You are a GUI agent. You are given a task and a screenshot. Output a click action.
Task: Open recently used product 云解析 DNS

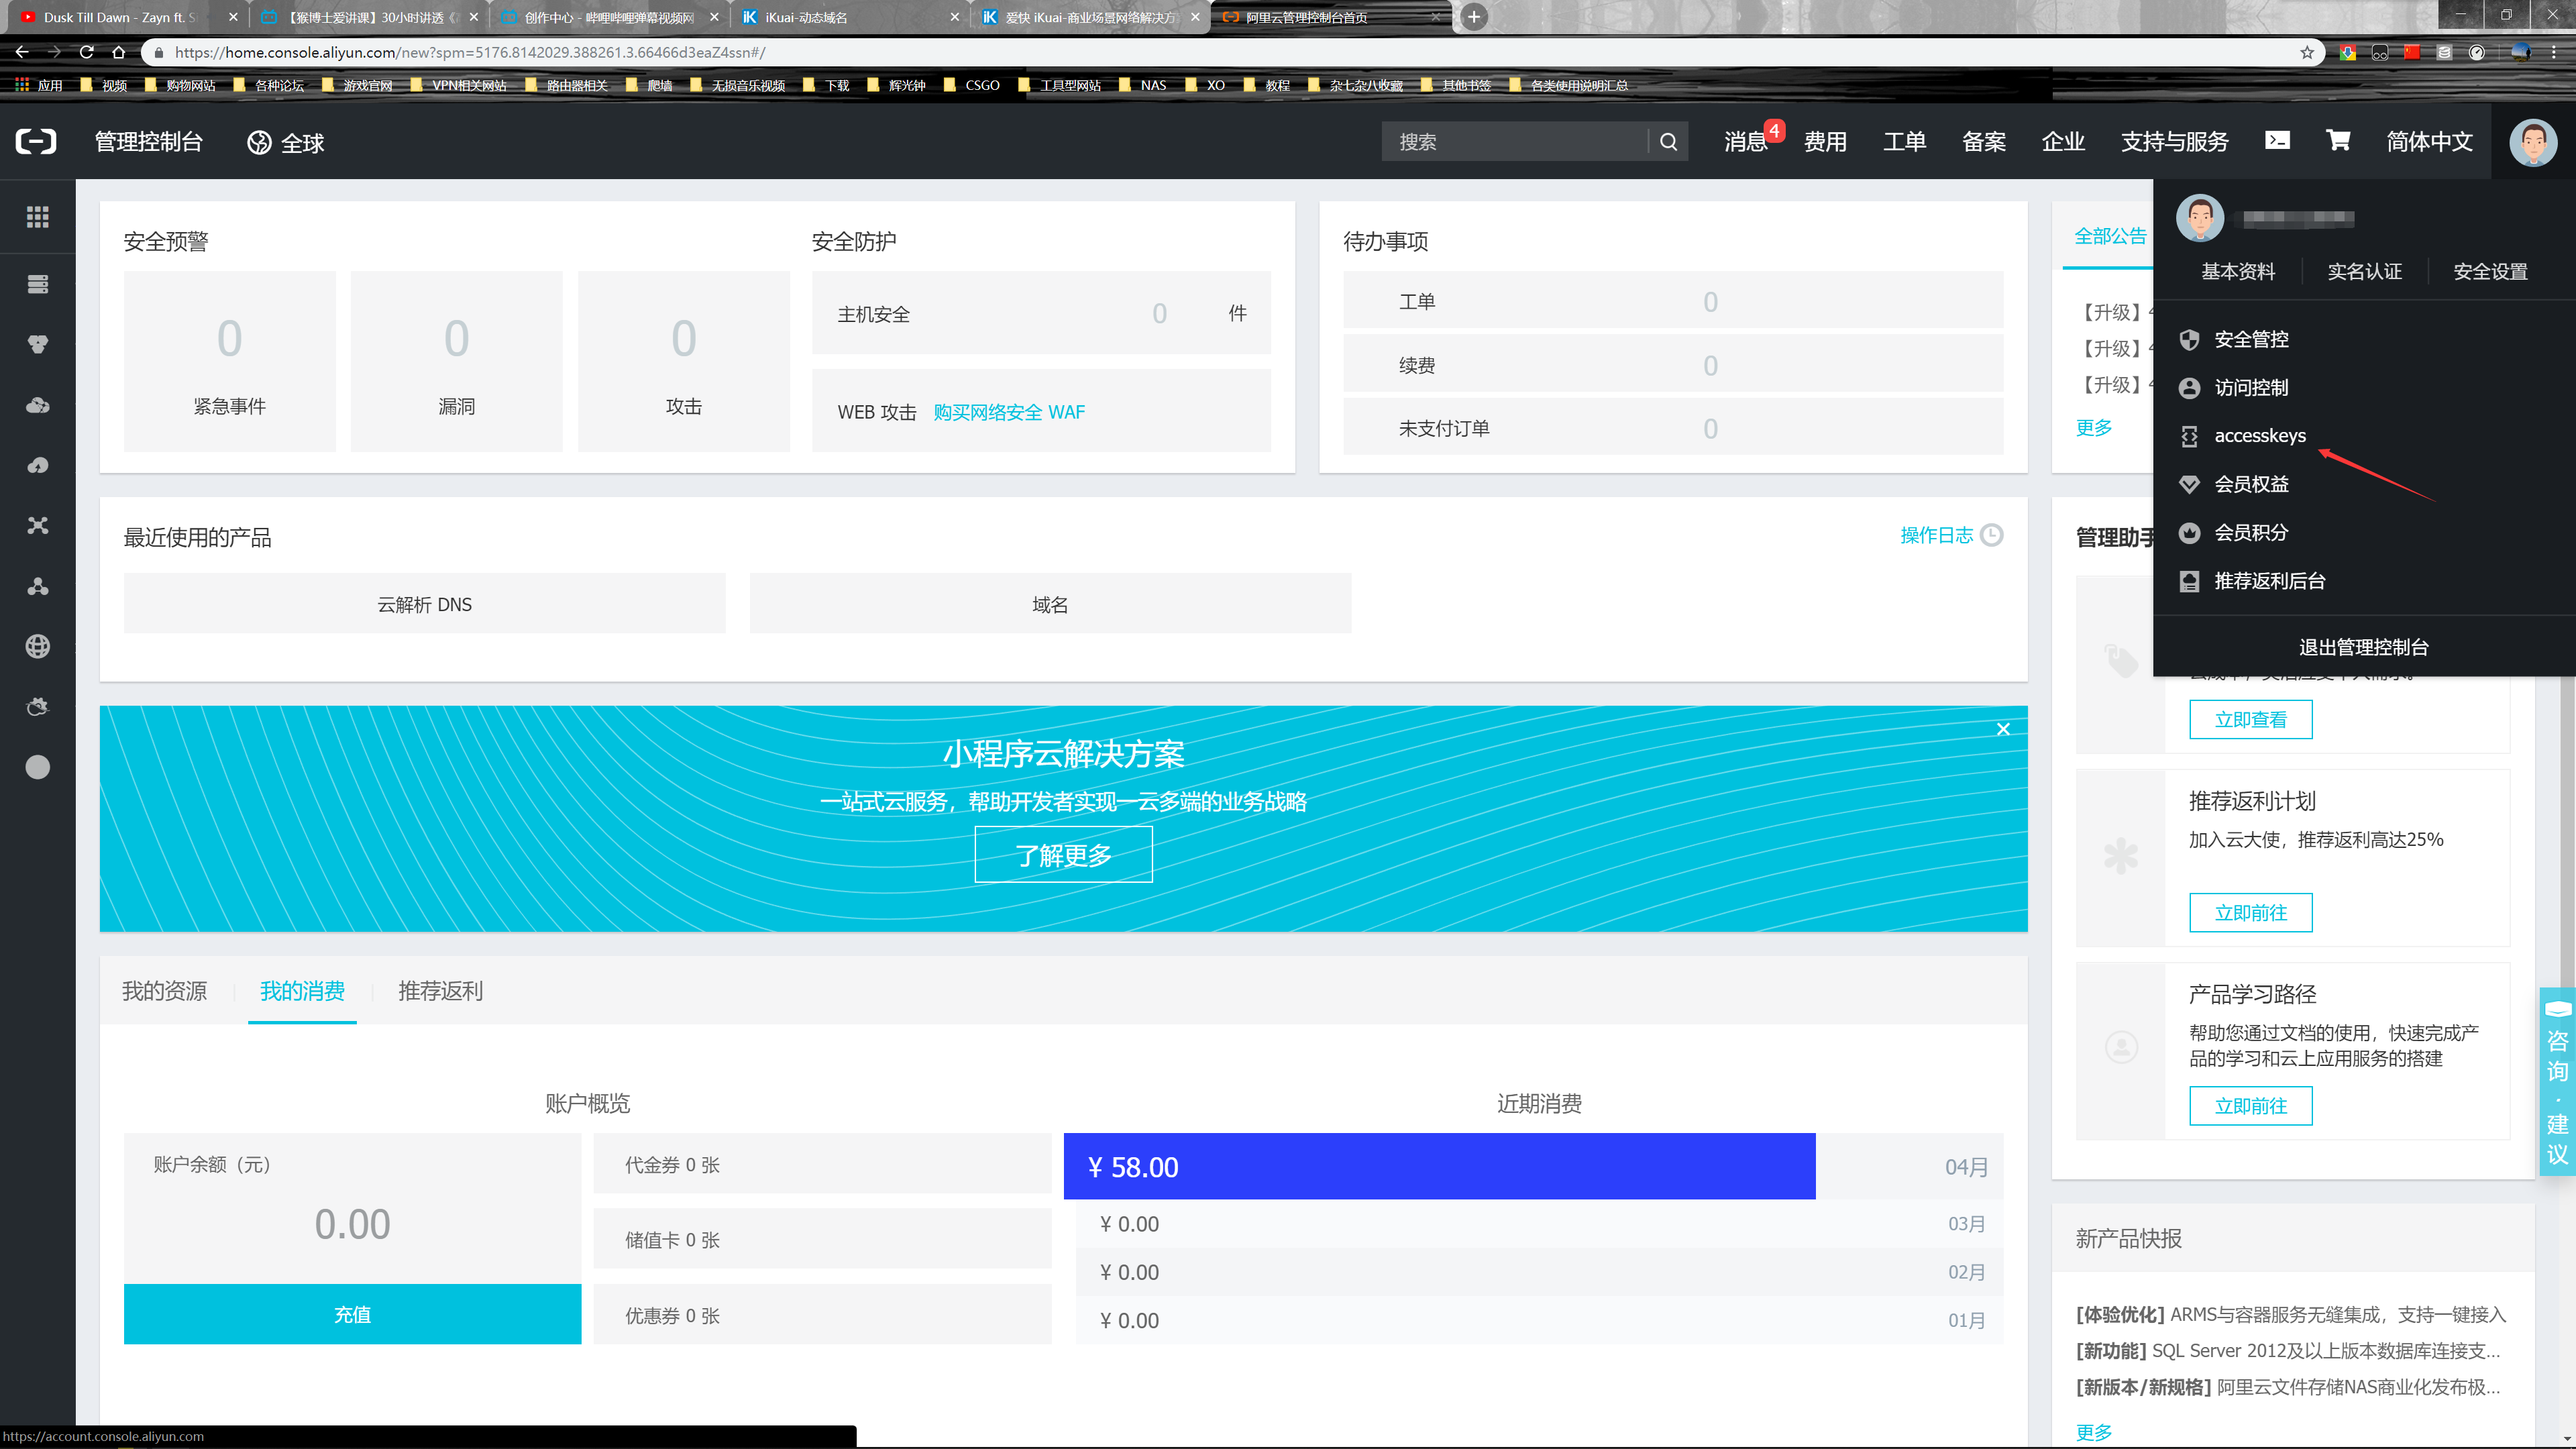tap(424, 604)
